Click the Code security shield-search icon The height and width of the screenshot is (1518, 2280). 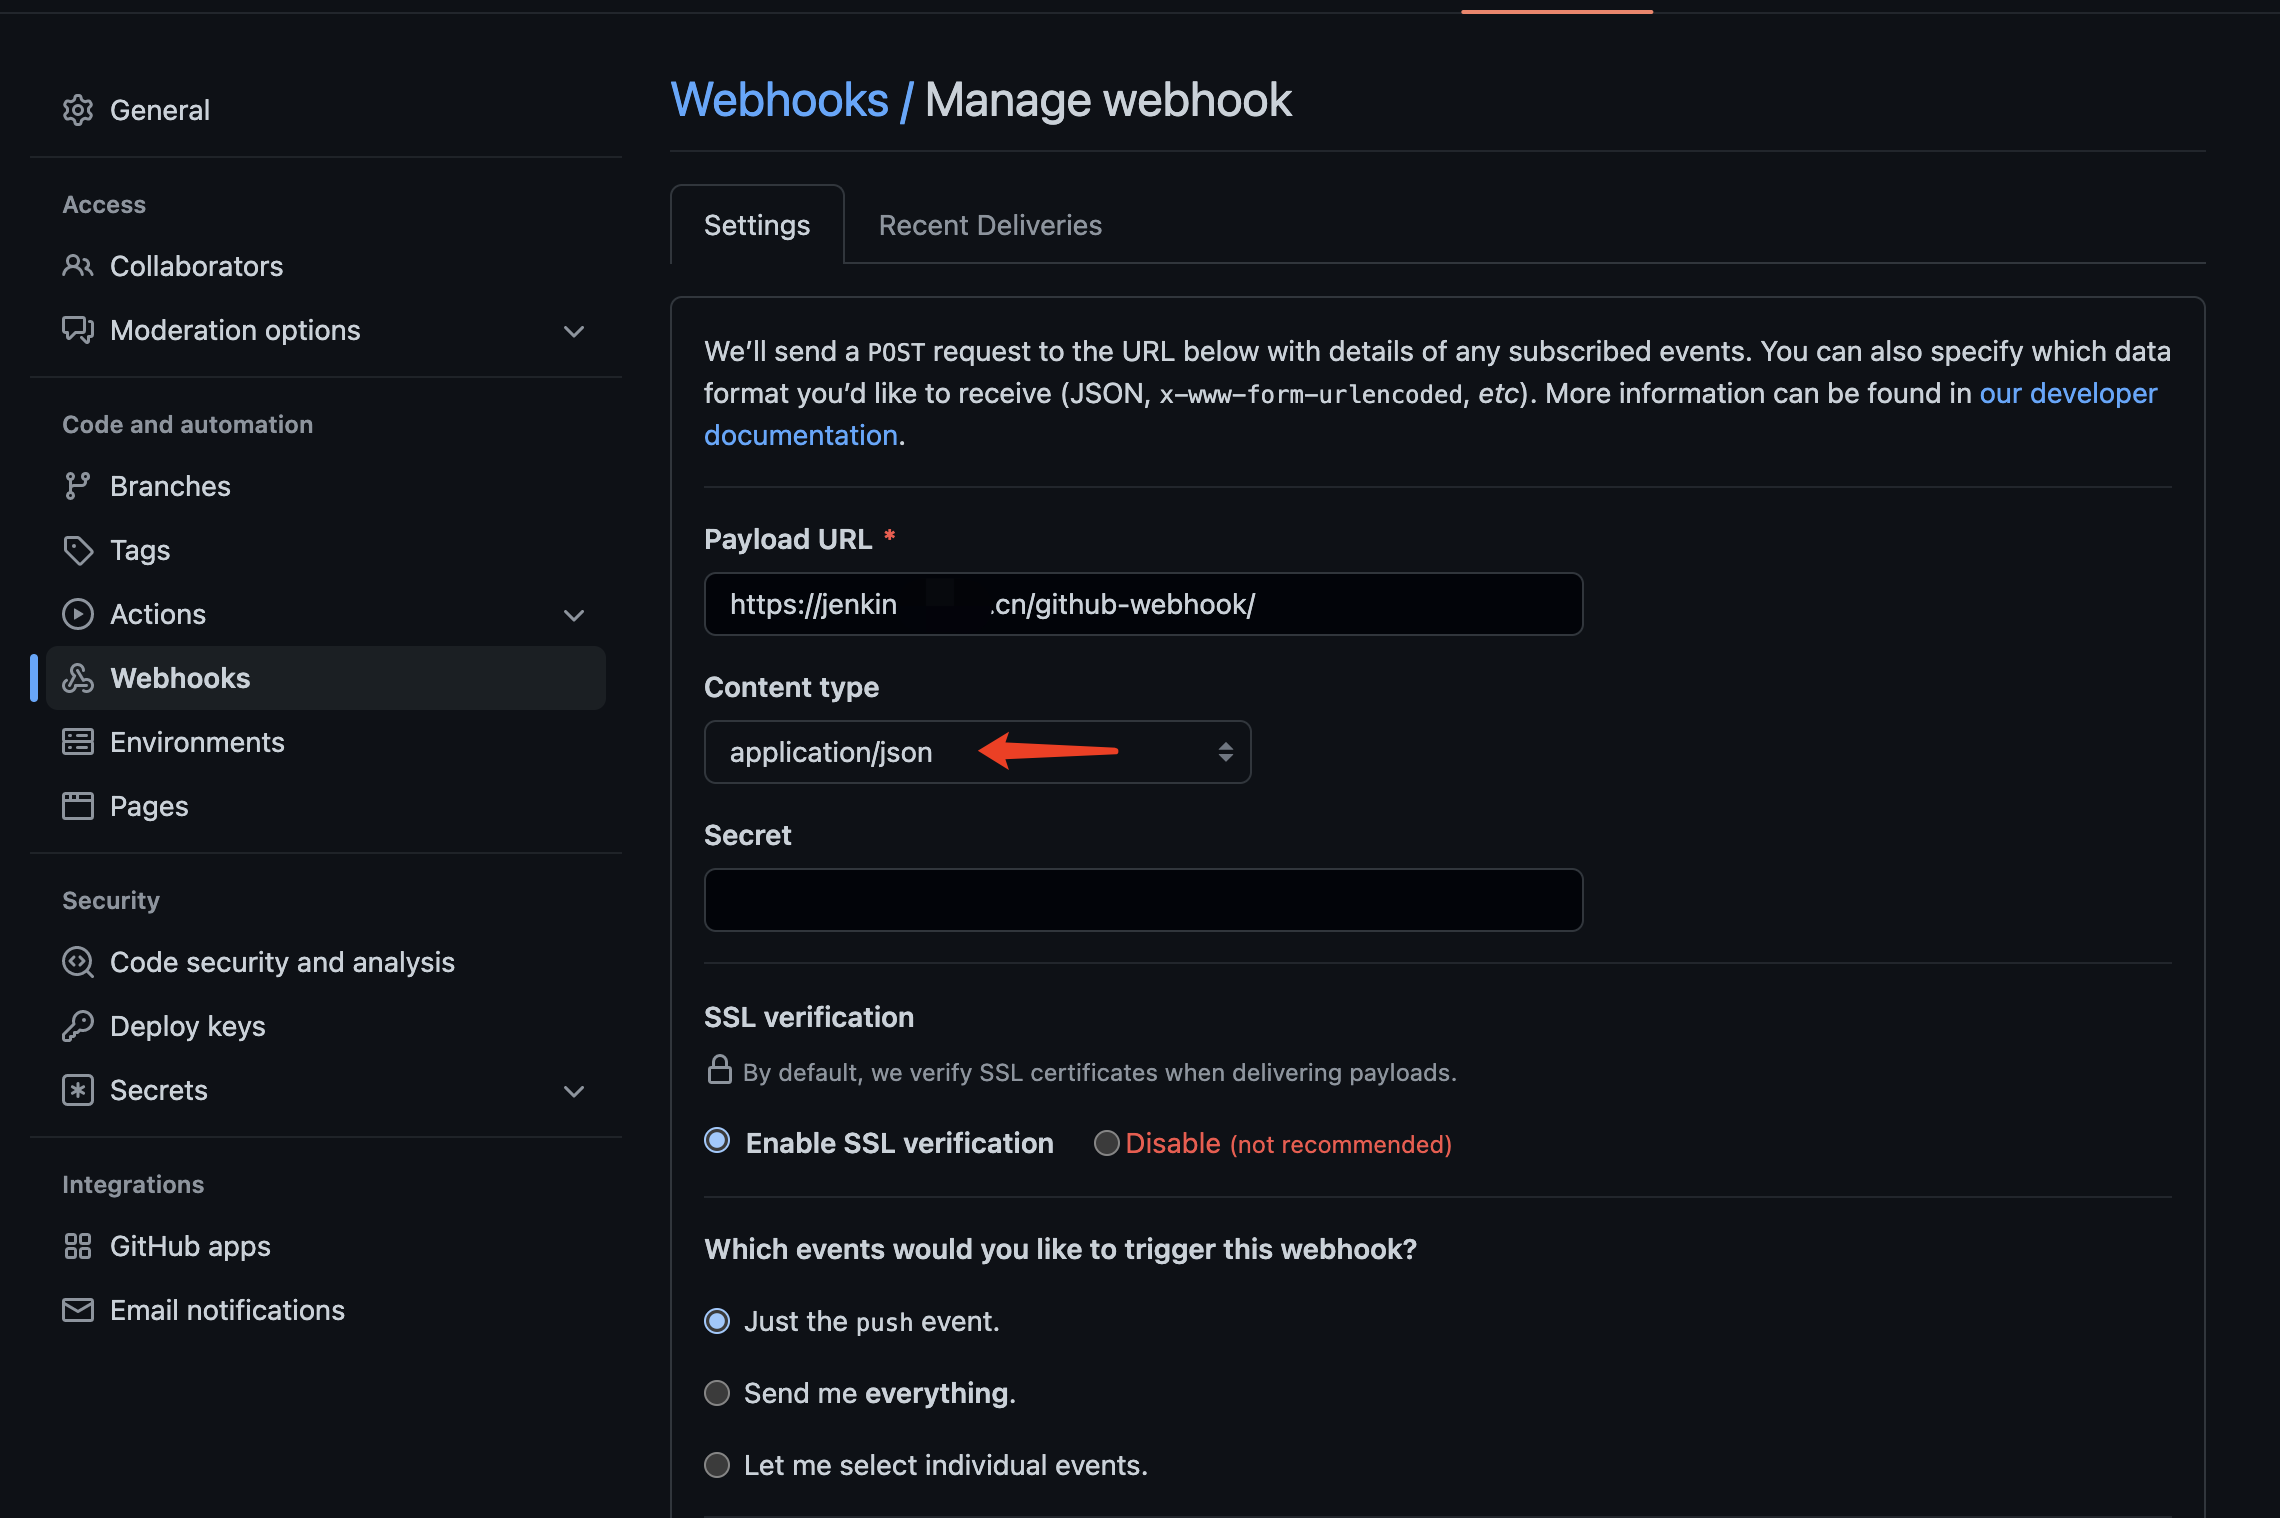(x=78, y=962)
